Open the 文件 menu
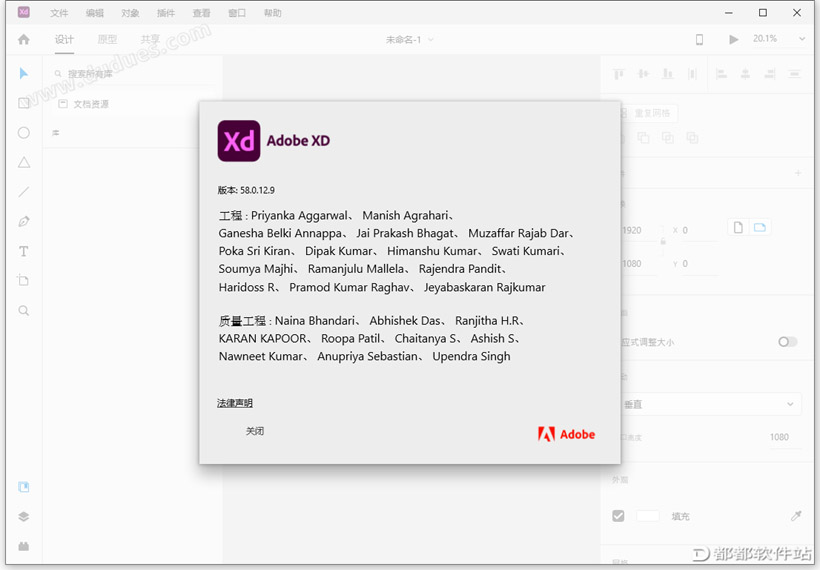The image size is (820, 570). pos(59,13)
